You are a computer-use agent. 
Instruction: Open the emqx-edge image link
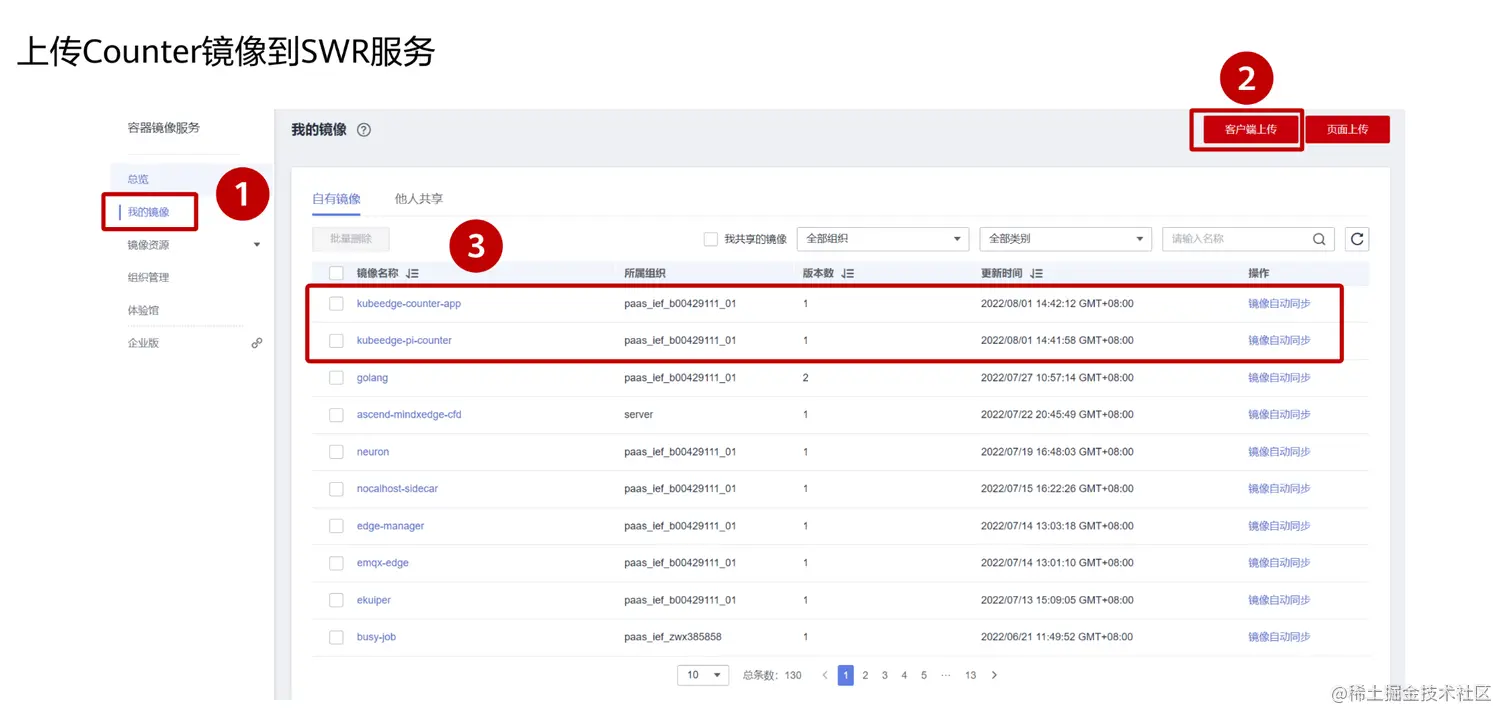click(383, 563)
